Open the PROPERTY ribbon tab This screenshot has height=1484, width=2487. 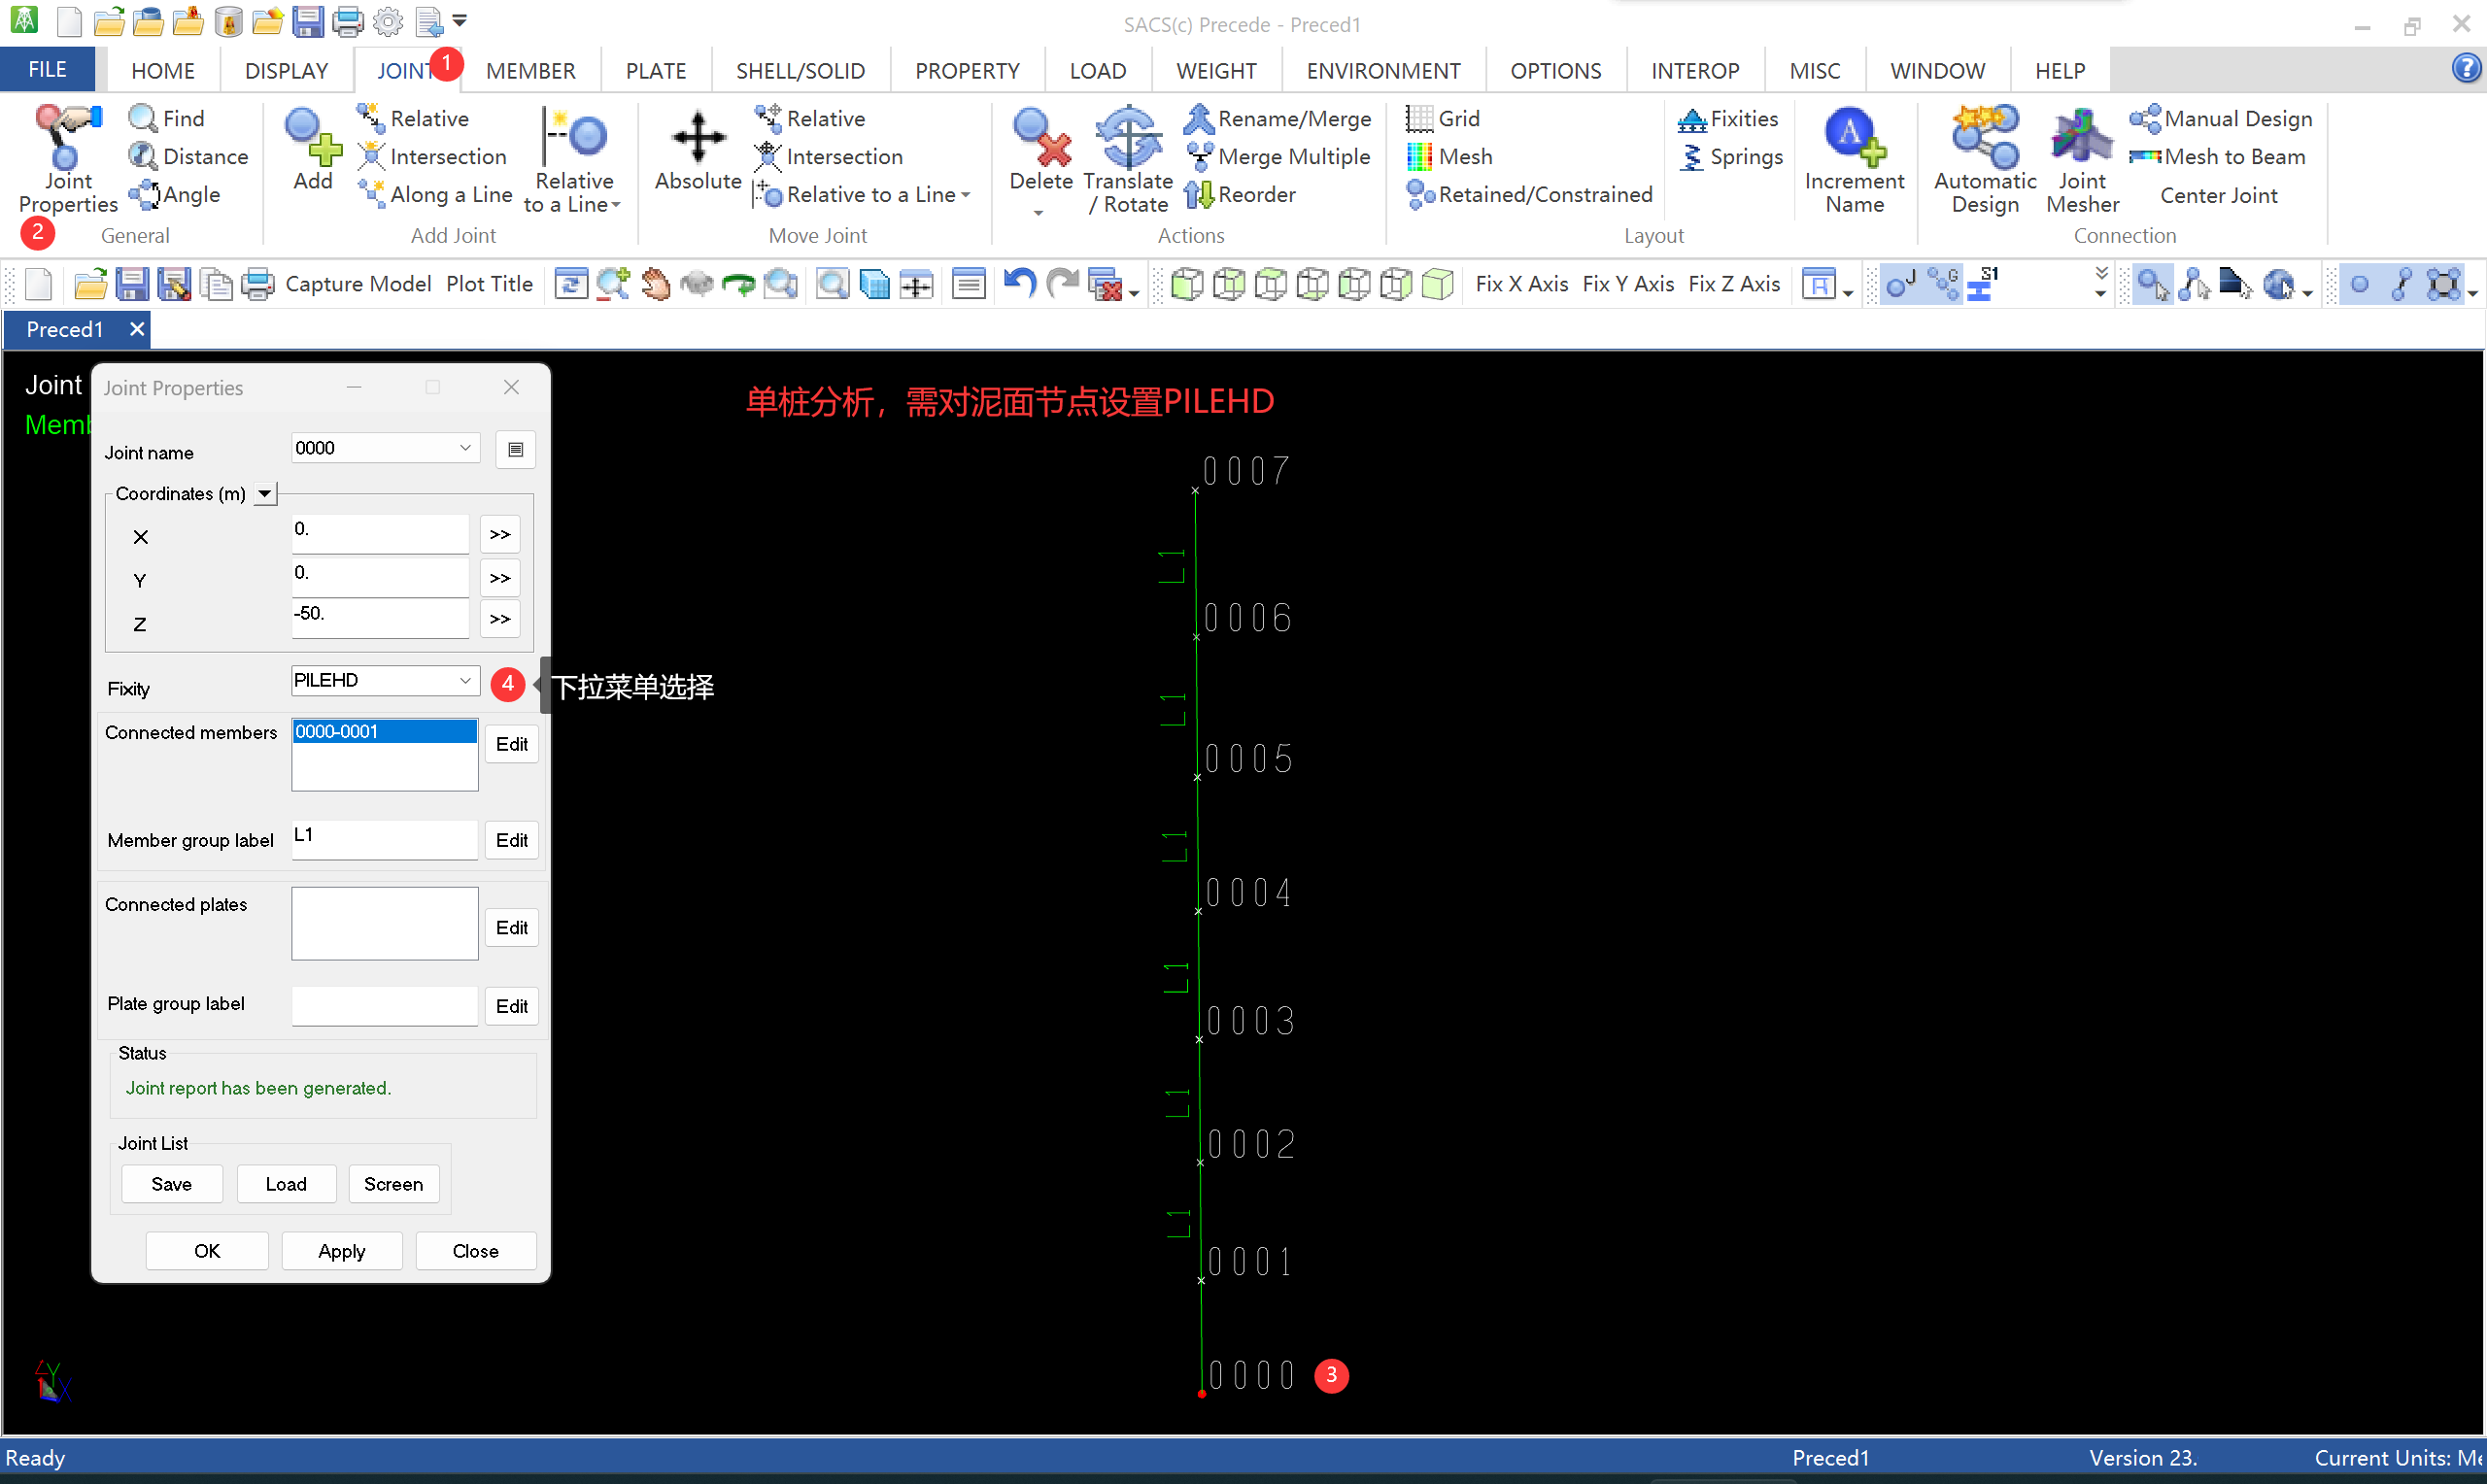[966, 71]
